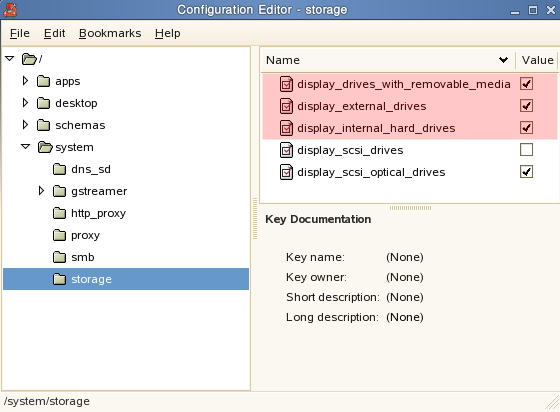Open the Help menu
The width and height of the screenshot is (560, 412).
(x=168, y=33)
